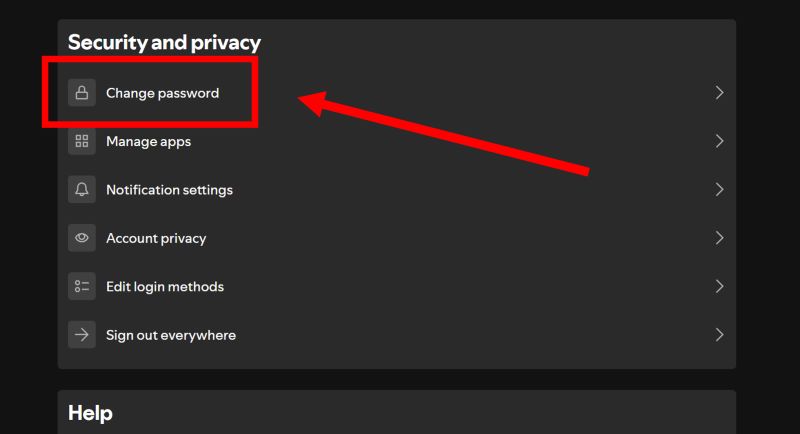Screen dimensions: 800x434
Task: Open the Change password option
Action: pyautogui.click(x=162, y=93)
